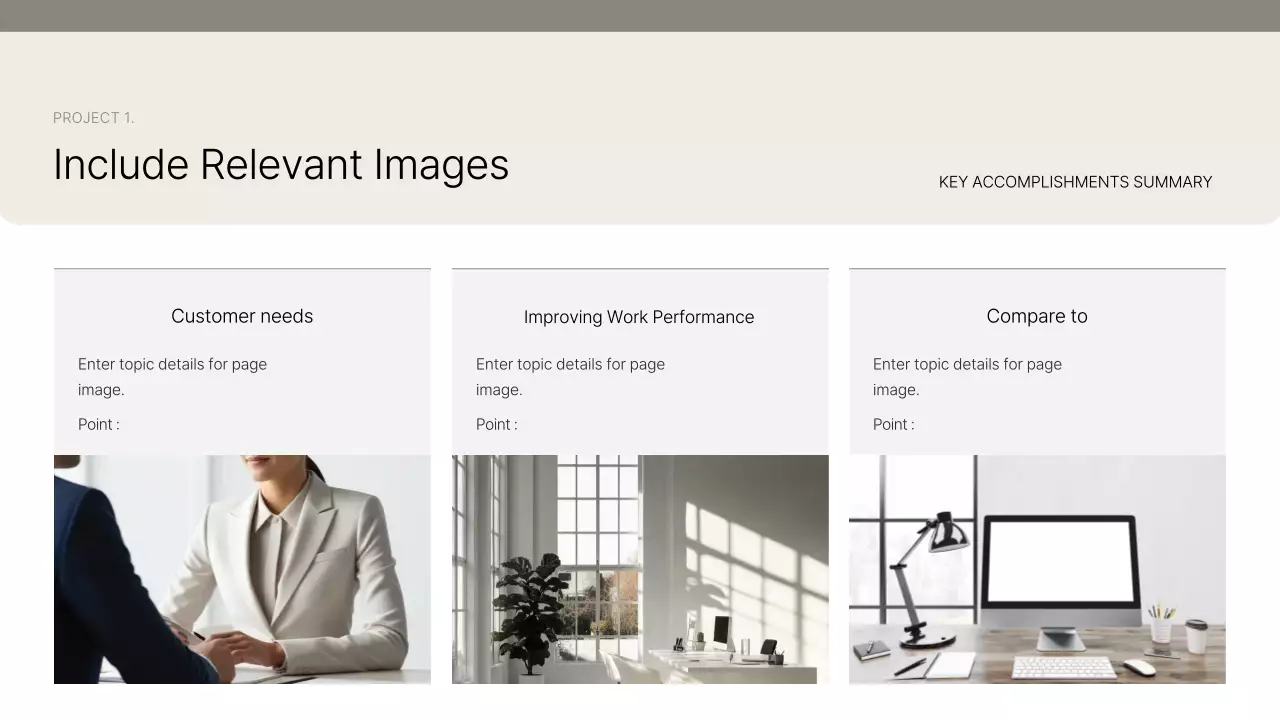
Task: Select the Point text in the third column
Action: [893, 424]
